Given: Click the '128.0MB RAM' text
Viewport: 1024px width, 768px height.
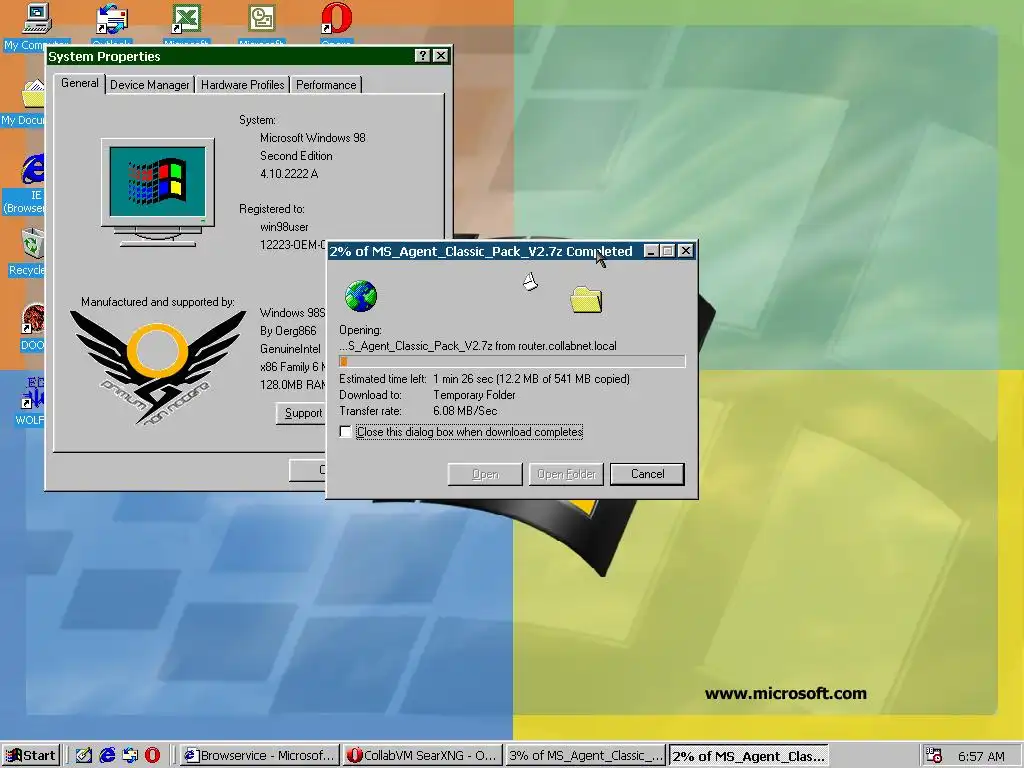Looking at the screenshot, I should coord(293,385).
